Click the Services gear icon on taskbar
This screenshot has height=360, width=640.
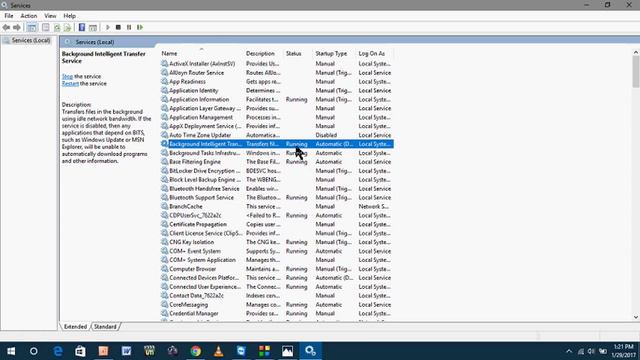[x=310, y=351]
